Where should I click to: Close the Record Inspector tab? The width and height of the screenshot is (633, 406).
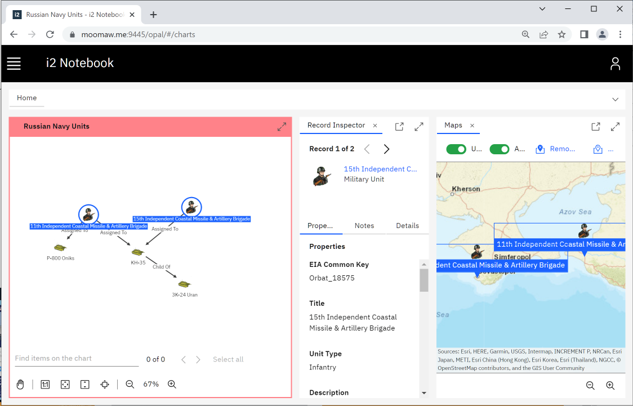click(375, 126)
